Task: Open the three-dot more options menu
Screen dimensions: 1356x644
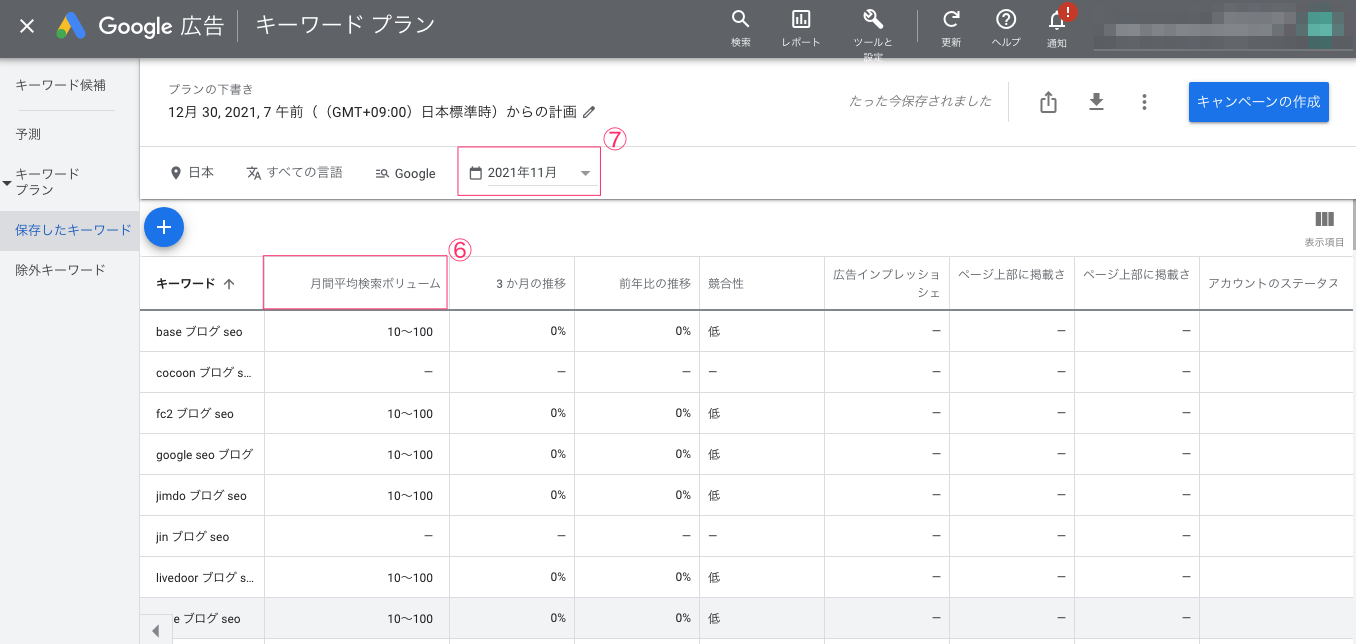Action: pos(1144,102)
